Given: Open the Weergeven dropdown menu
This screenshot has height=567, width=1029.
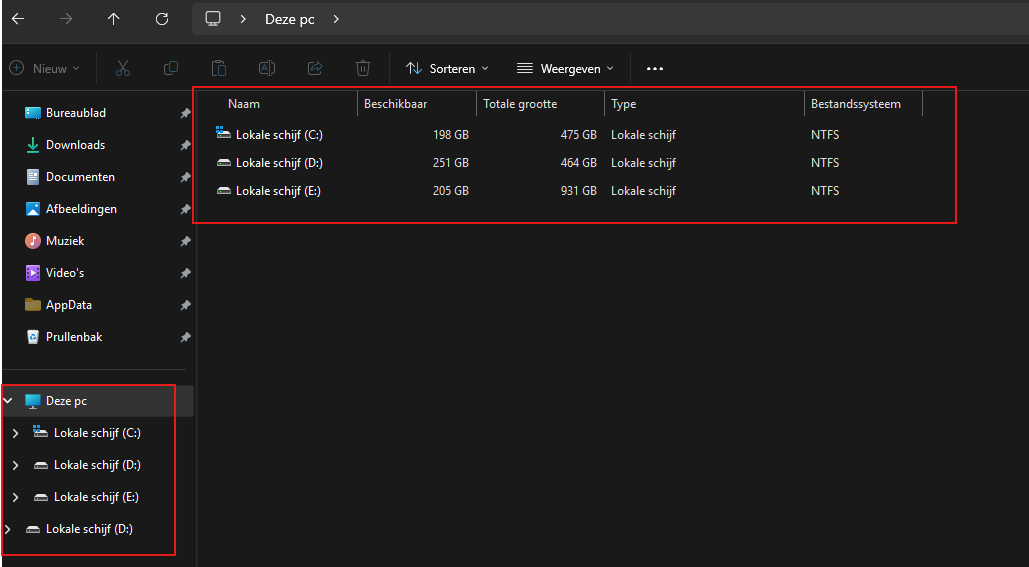Looking at the screenshot, I should point(565,68).
